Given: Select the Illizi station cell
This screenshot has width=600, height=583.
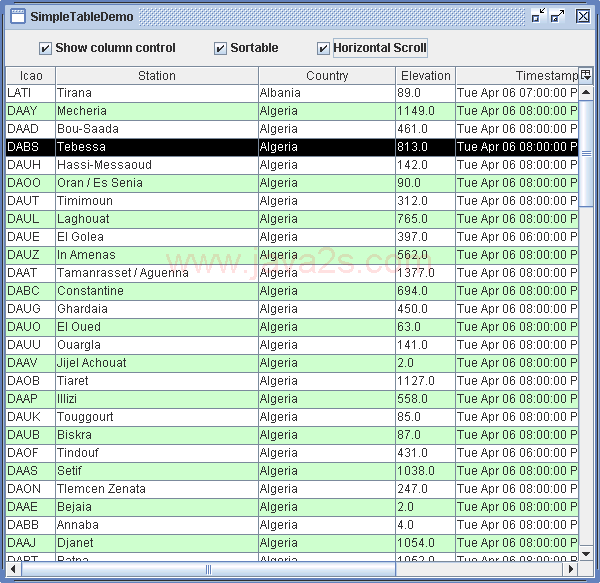Looking at the screenshot, I should (157, 399).
